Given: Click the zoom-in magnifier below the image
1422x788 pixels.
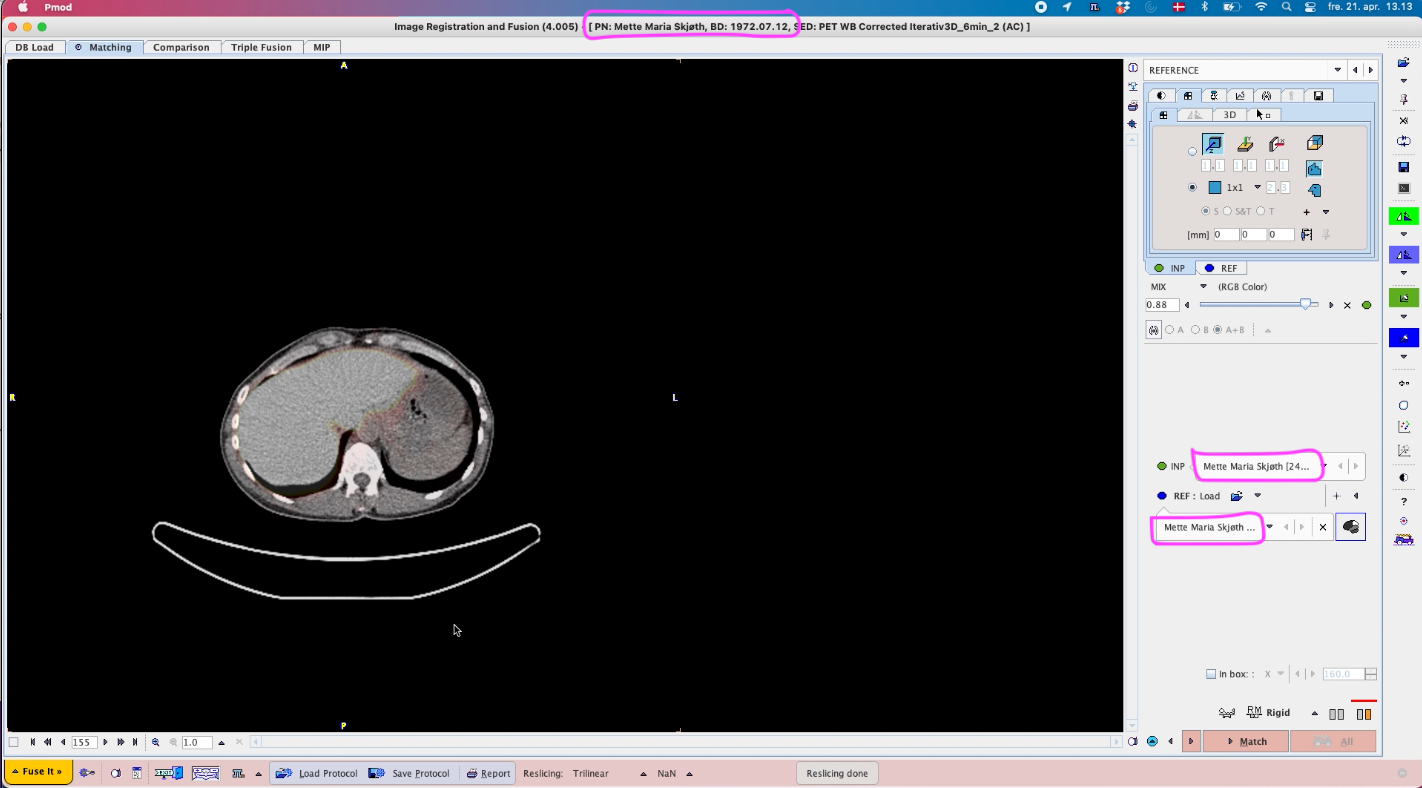Looking at the screenshot, I should point(155,742).
